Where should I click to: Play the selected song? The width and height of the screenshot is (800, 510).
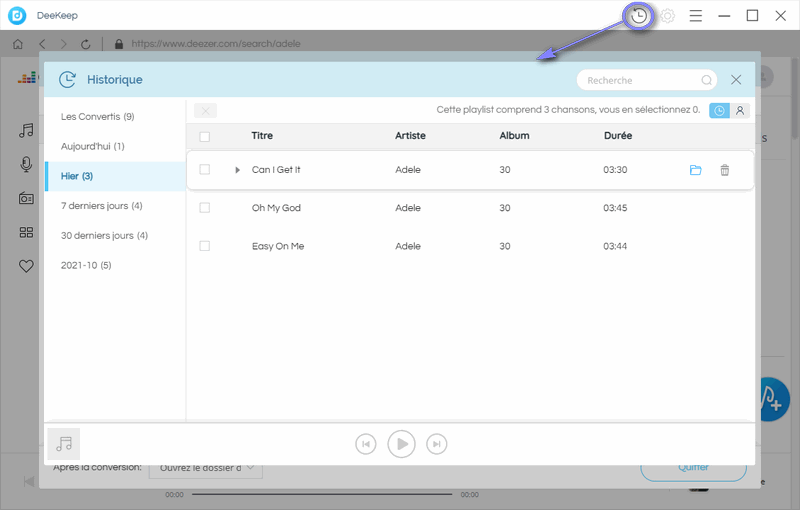click(x=402, y=444)
